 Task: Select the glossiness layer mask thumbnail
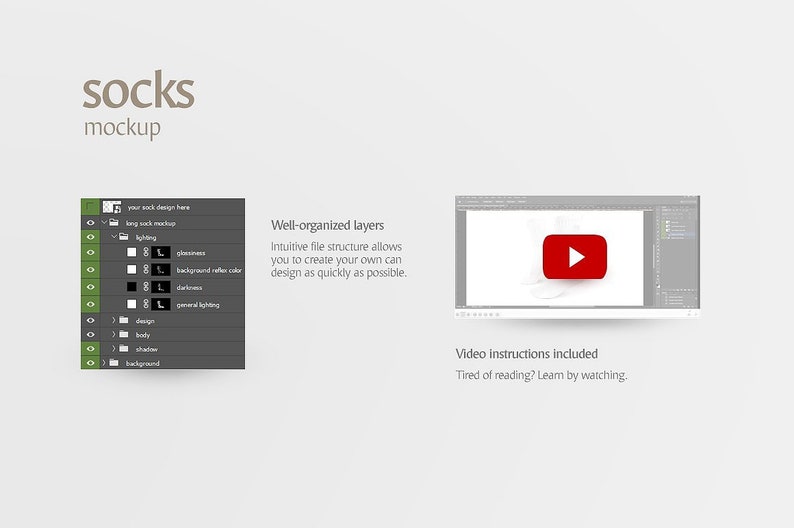coord(161,252)
